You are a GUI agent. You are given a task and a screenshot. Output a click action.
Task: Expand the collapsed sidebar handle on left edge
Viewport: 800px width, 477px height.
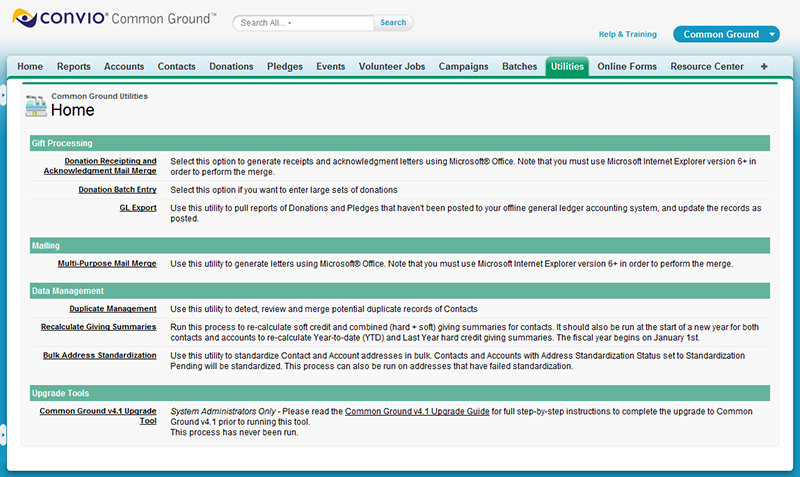(x=3, y=95)
